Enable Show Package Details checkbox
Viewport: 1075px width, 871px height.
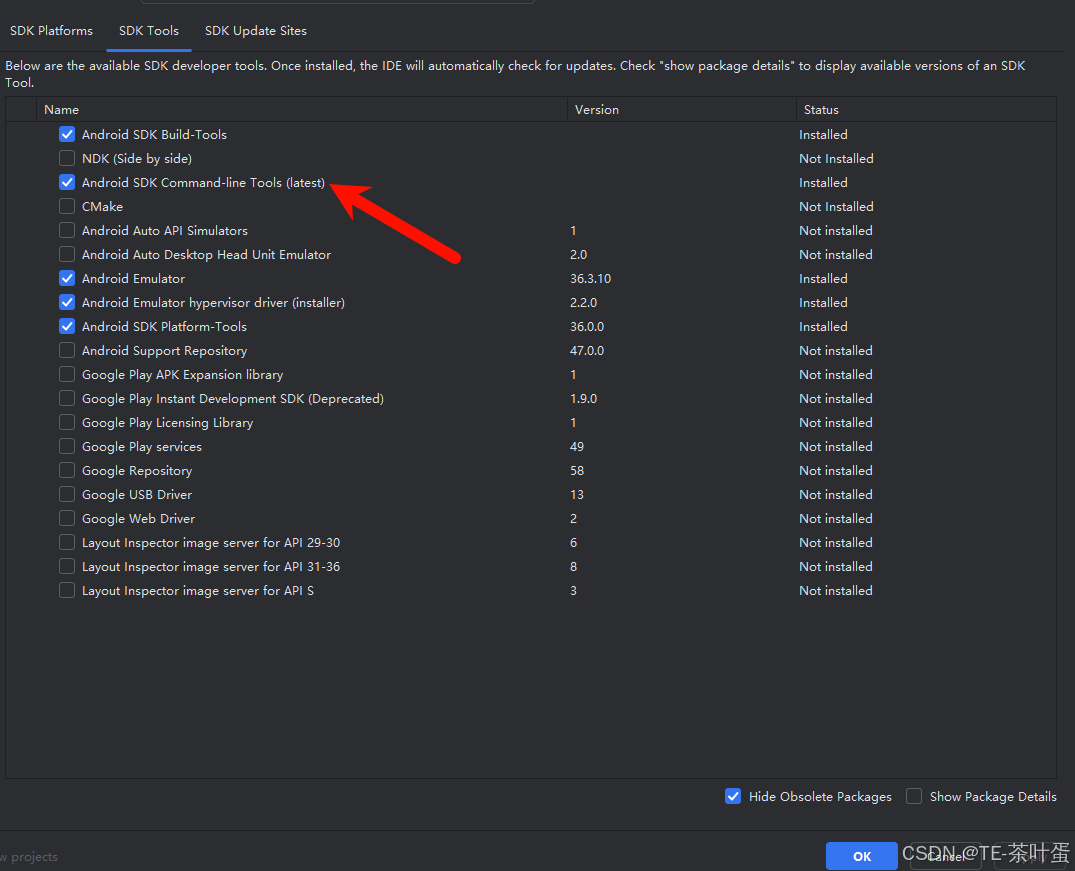[914, 796]
